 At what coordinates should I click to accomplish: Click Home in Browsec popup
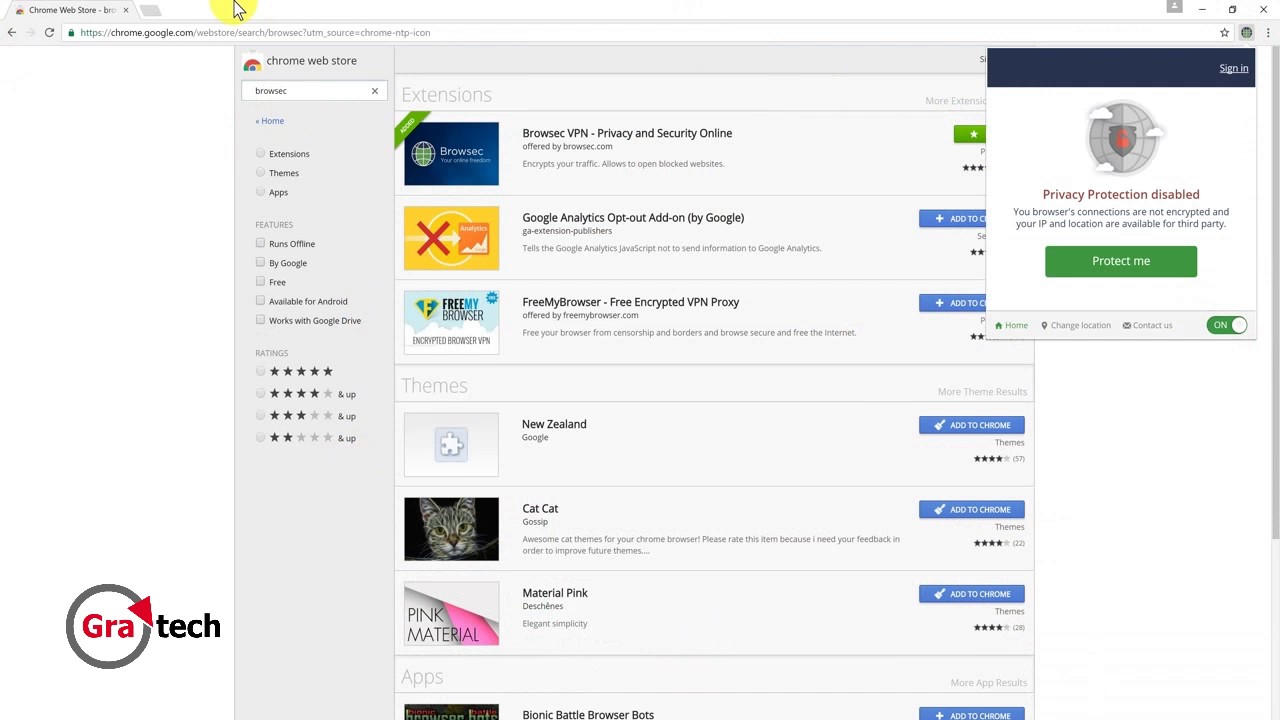pos(1011,325)
